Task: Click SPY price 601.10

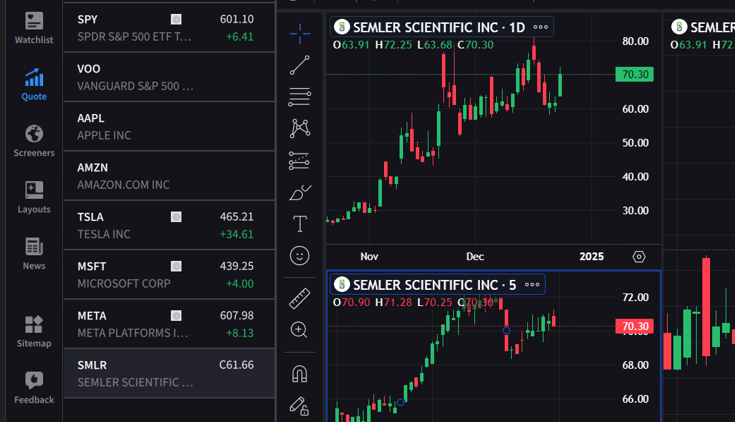Action: (x=237, y=19)
